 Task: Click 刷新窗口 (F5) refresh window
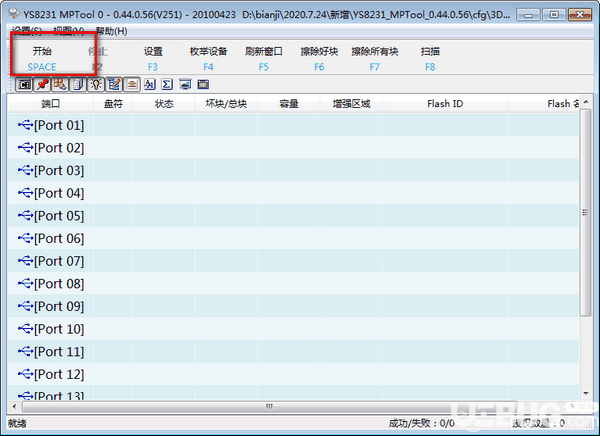click(264, 59)
